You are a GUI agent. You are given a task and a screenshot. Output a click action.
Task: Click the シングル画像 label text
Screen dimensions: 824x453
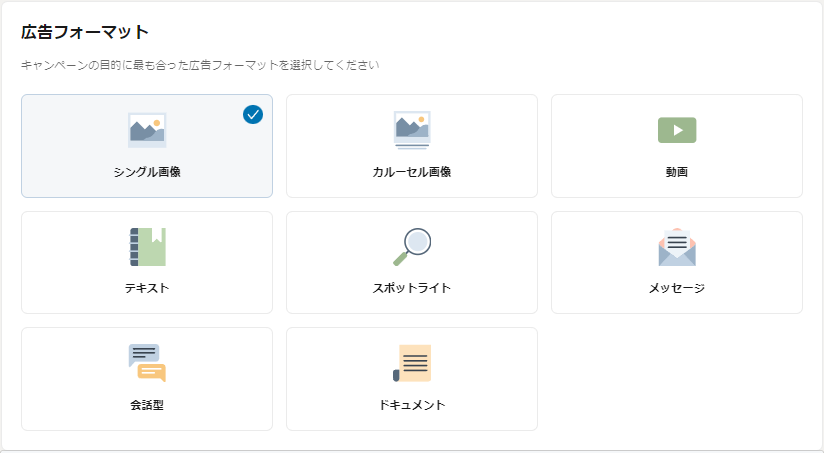coord(147,172)
